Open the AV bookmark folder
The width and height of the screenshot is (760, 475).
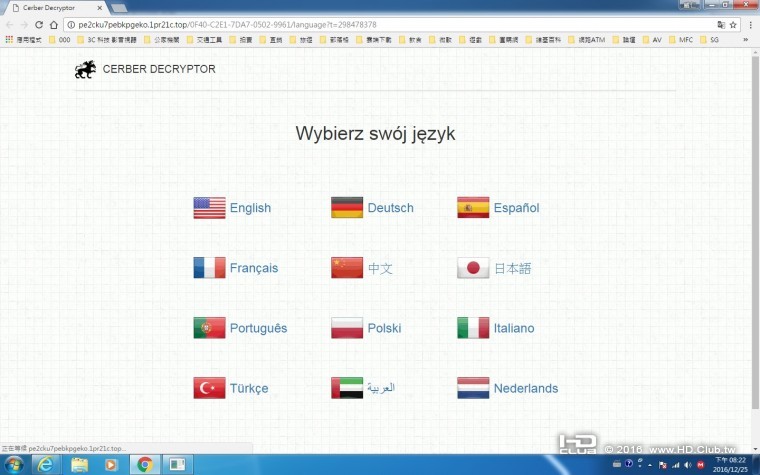tap(652, 40)
